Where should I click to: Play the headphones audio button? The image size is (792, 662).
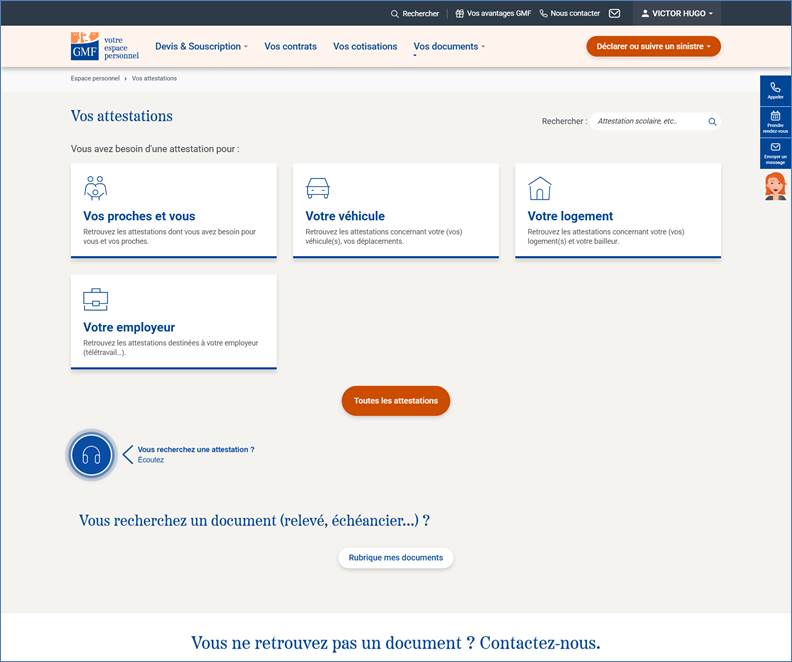pyautogui.click(x=92, y=455)
